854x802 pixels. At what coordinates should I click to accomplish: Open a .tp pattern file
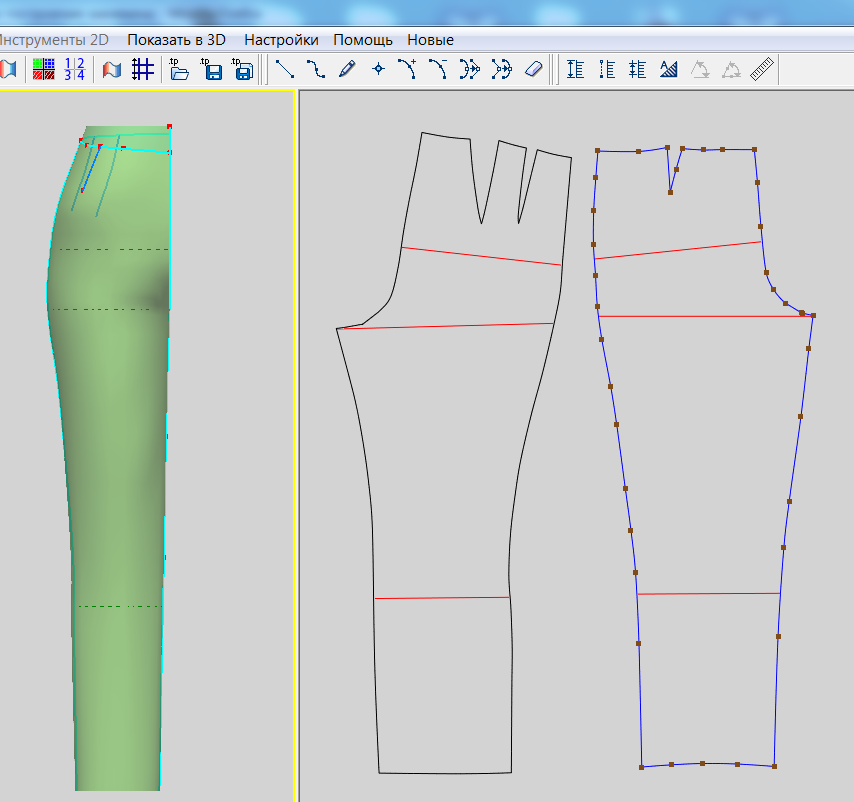click(x=180, y=70)
